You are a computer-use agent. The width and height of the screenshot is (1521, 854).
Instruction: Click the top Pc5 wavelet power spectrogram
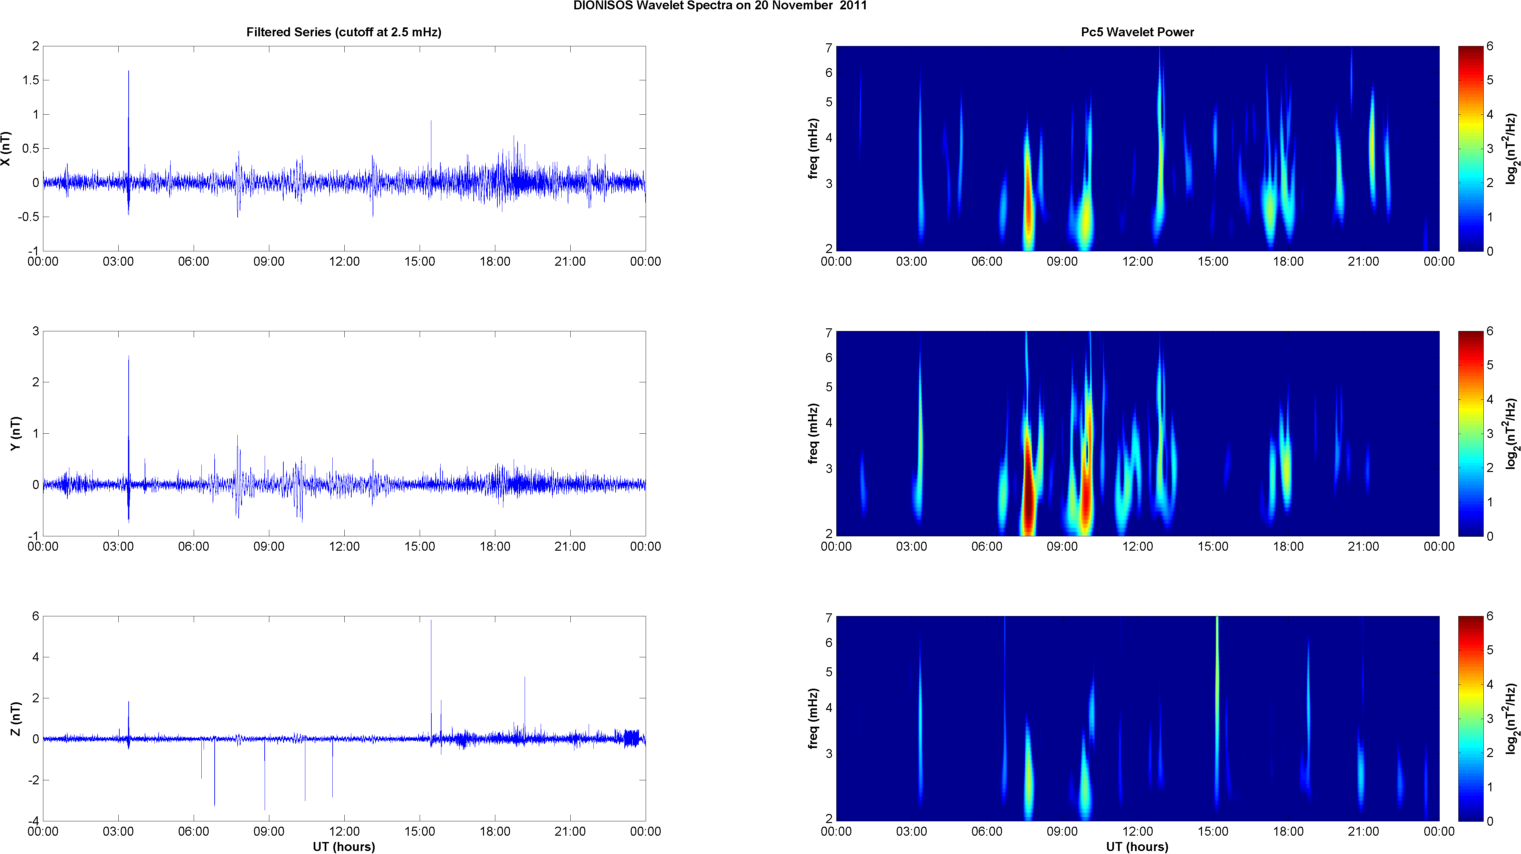coord(1137,148)
